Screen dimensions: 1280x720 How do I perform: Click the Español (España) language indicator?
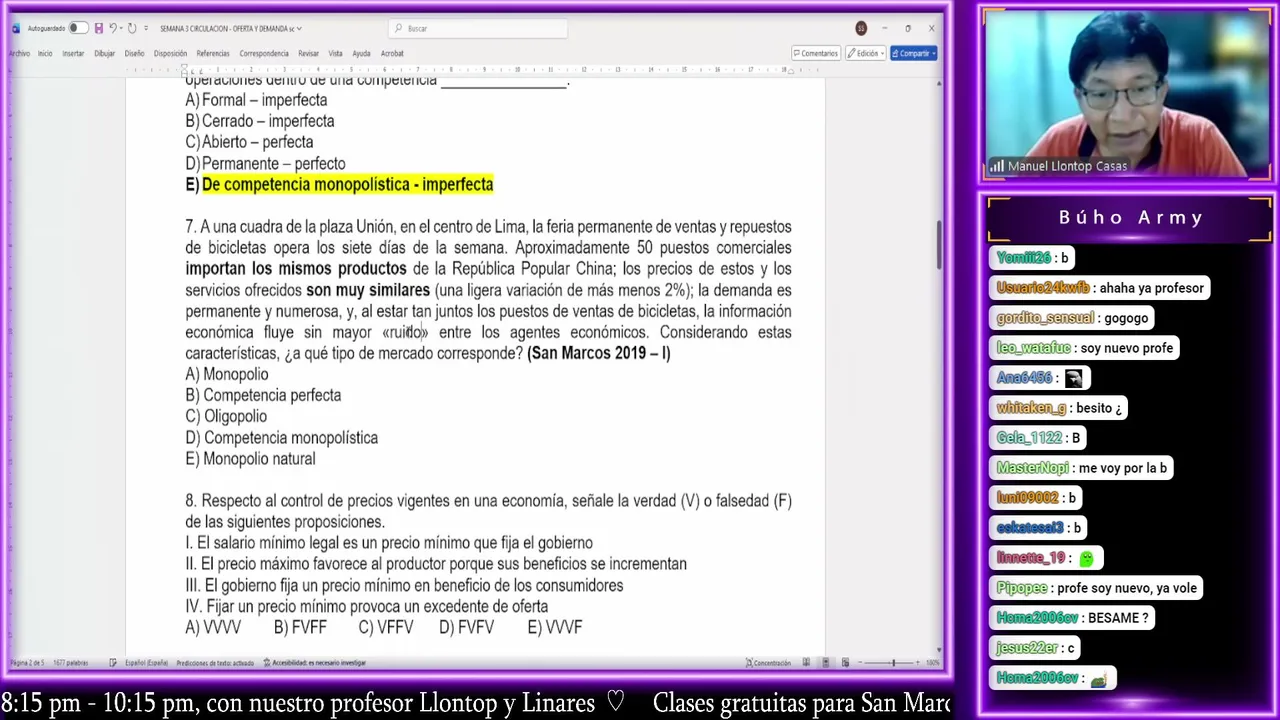(x=146, y=663)
